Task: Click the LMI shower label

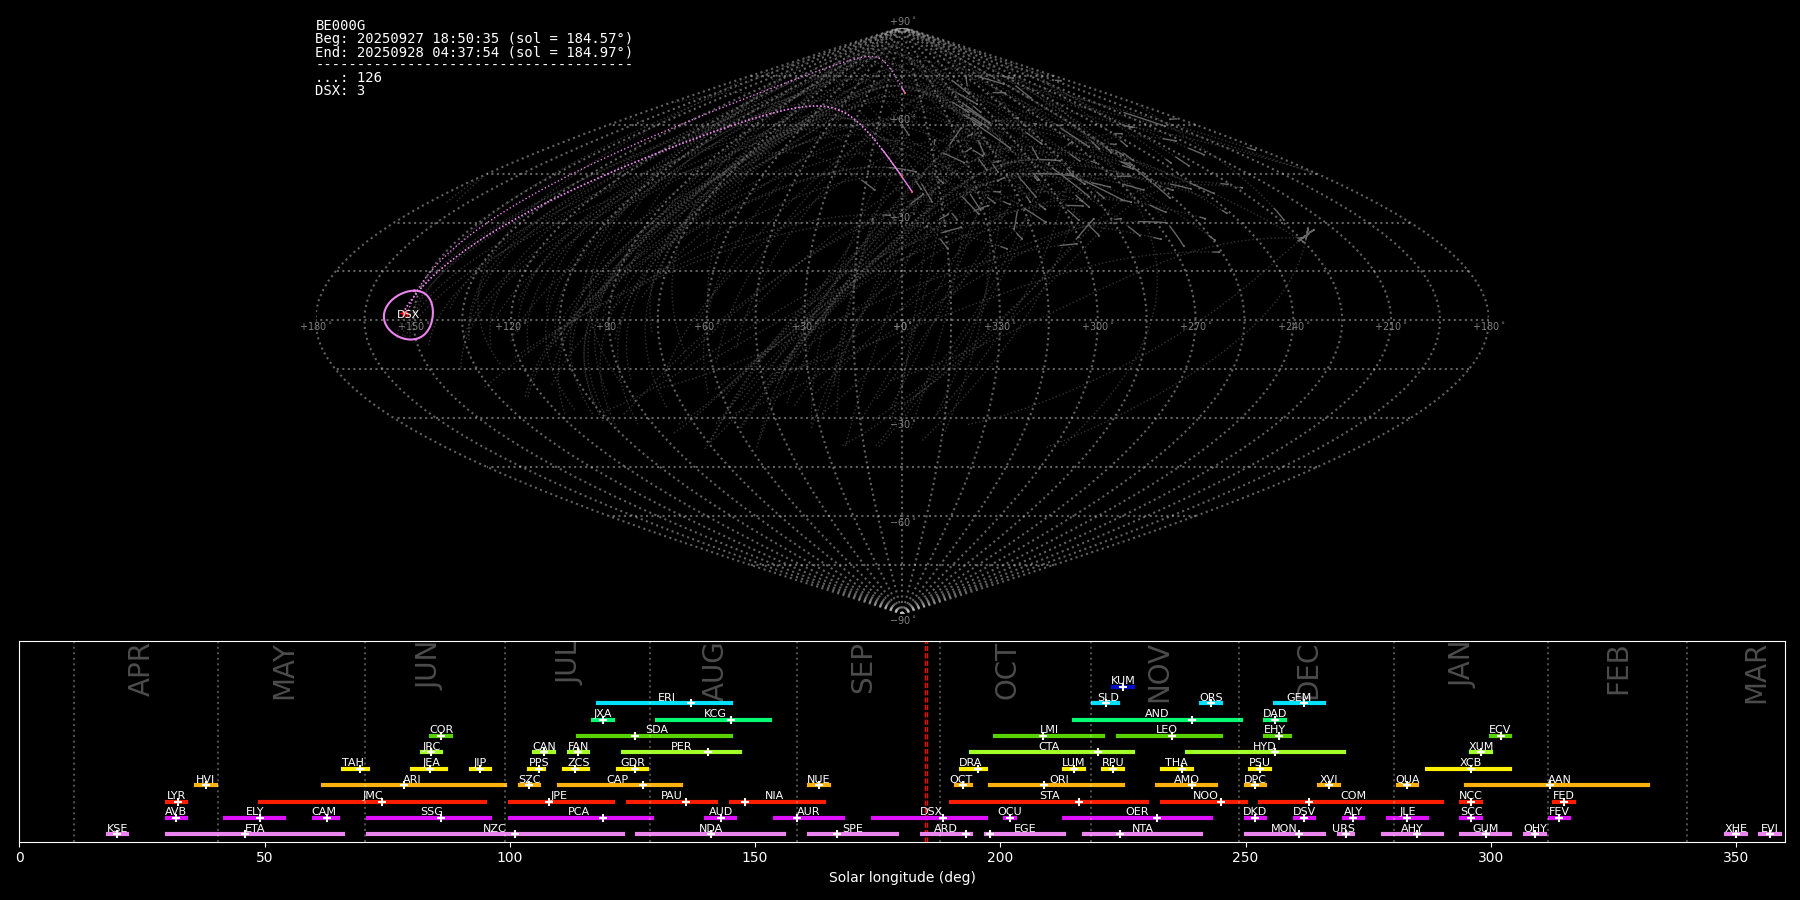Action: 1049,730
